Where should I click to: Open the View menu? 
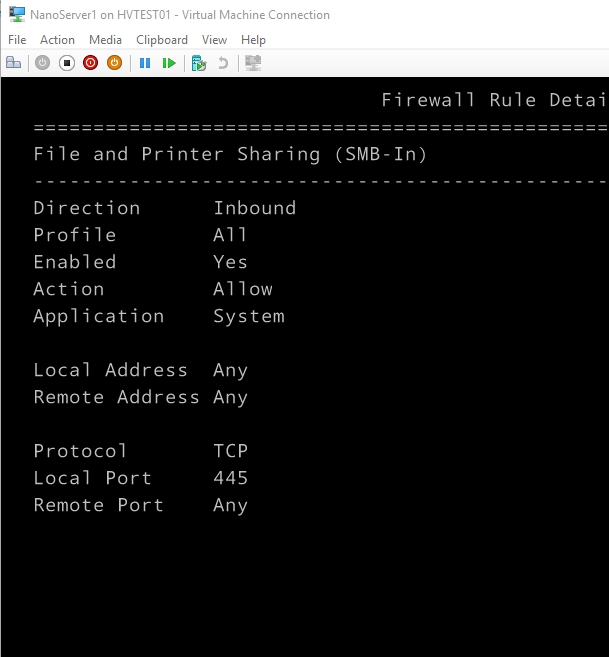click(214, 40)
